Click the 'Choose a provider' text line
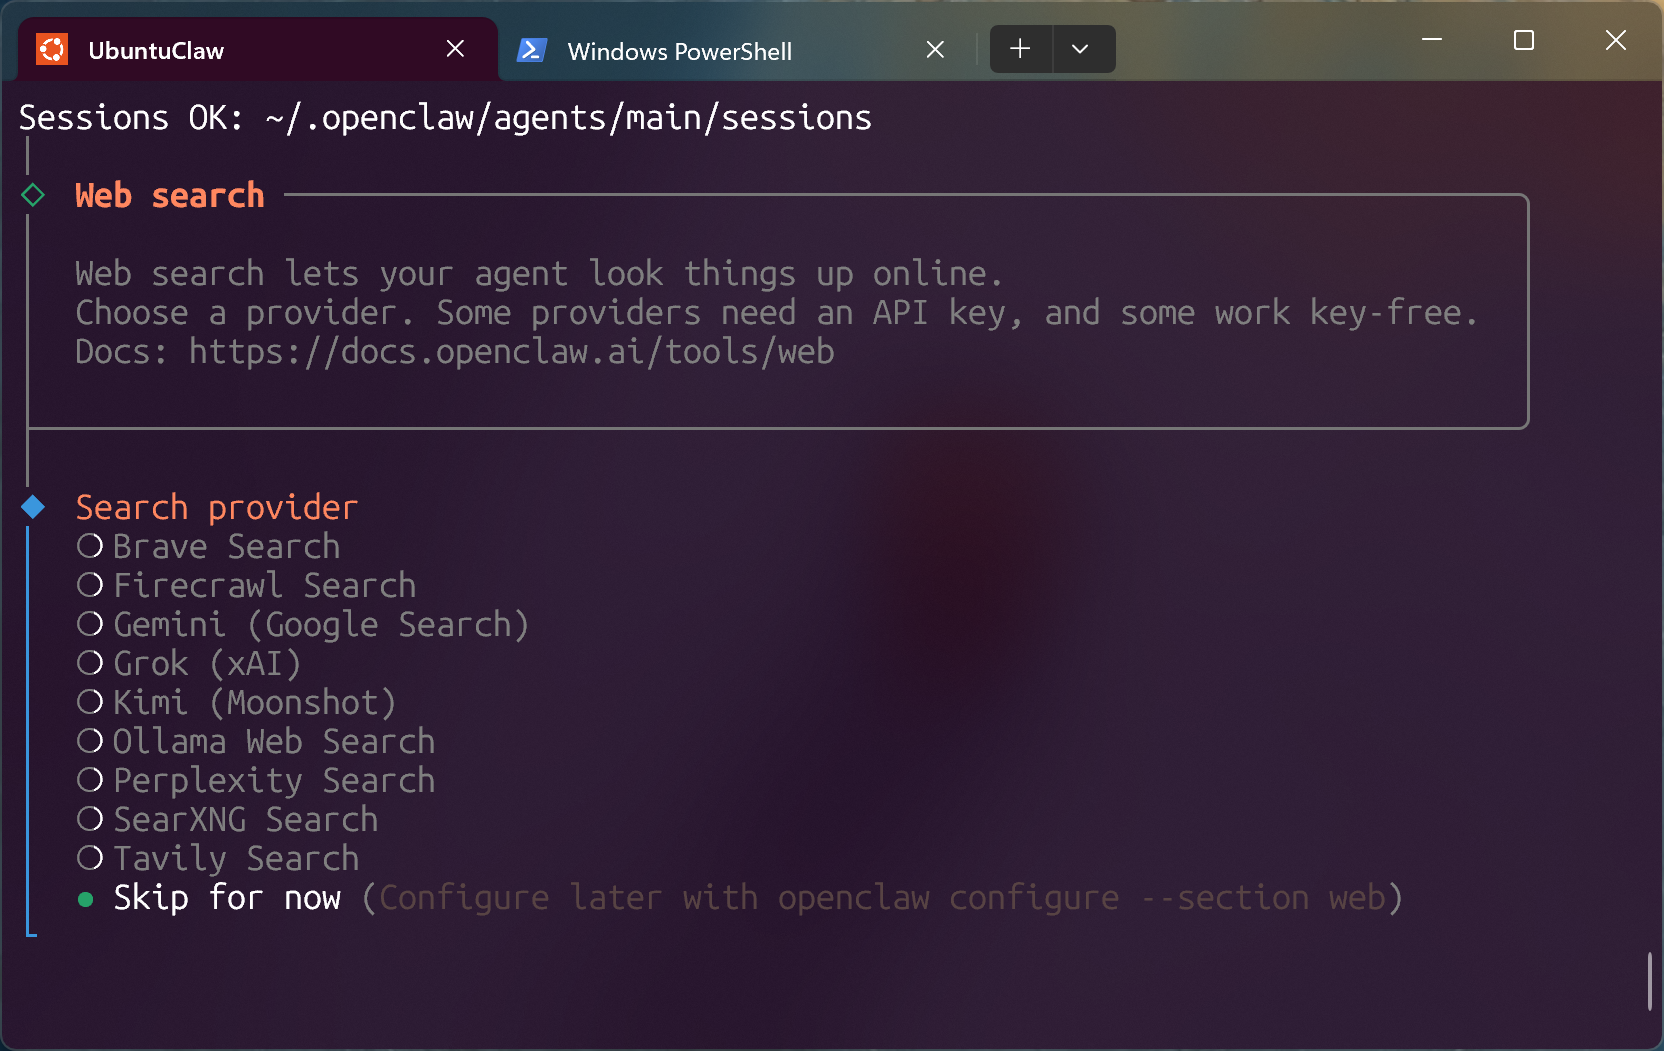Viewport: 1664px width, 1051px height. click(776, 313)
